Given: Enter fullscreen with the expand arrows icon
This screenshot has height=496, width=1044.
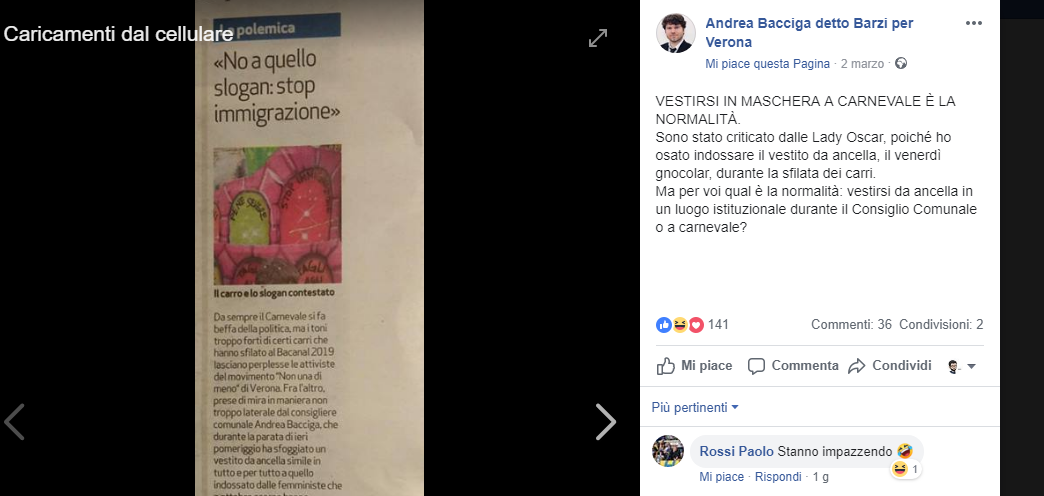Looking at the screenshot, I should tap(598, 38).
